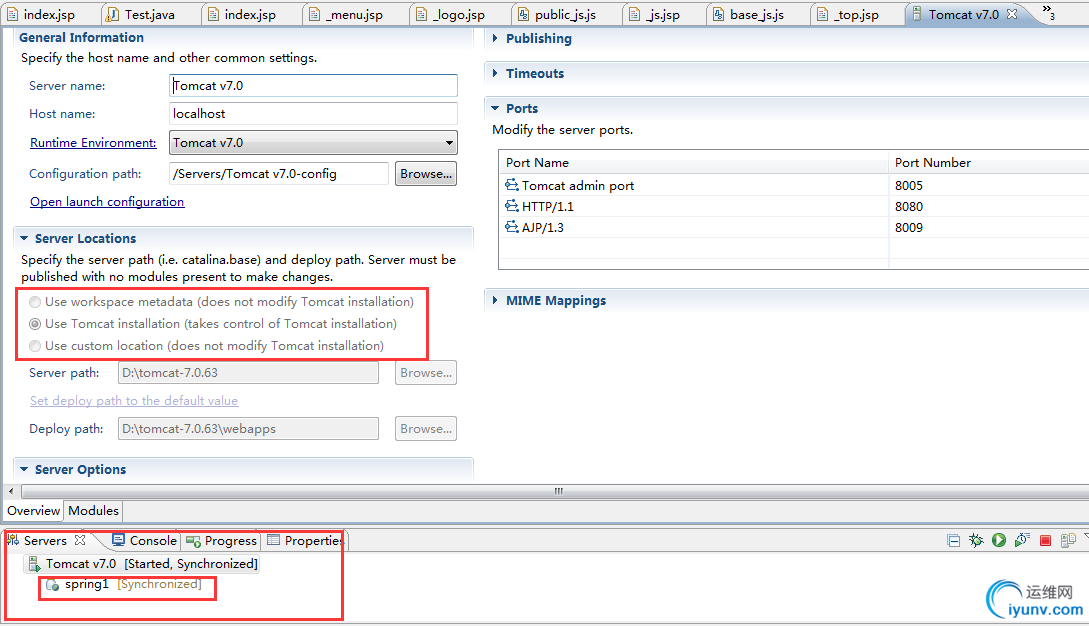Click Open launch configuration link
The height and width of the screenshot is (626, 1089).
coord(107,201)
